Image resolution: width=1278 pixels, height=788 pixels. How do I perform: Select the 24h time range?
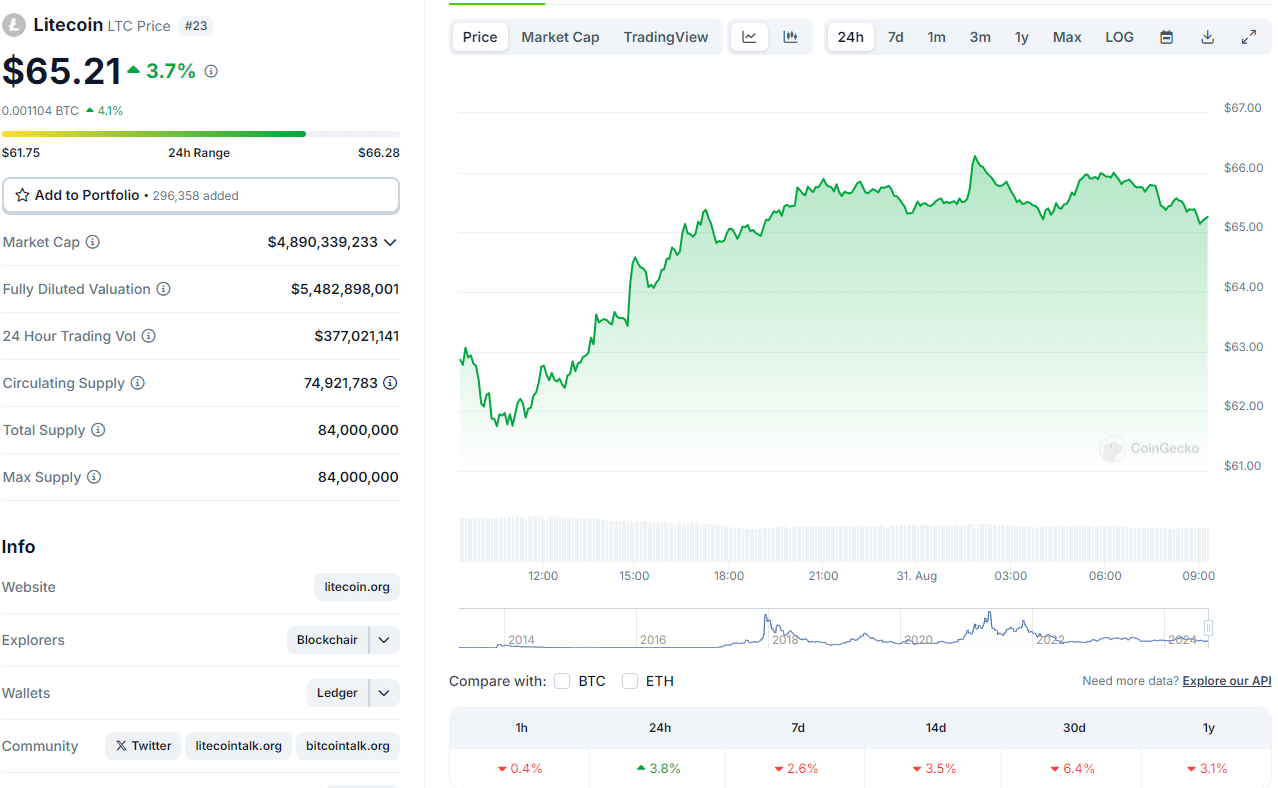(851, 37)
